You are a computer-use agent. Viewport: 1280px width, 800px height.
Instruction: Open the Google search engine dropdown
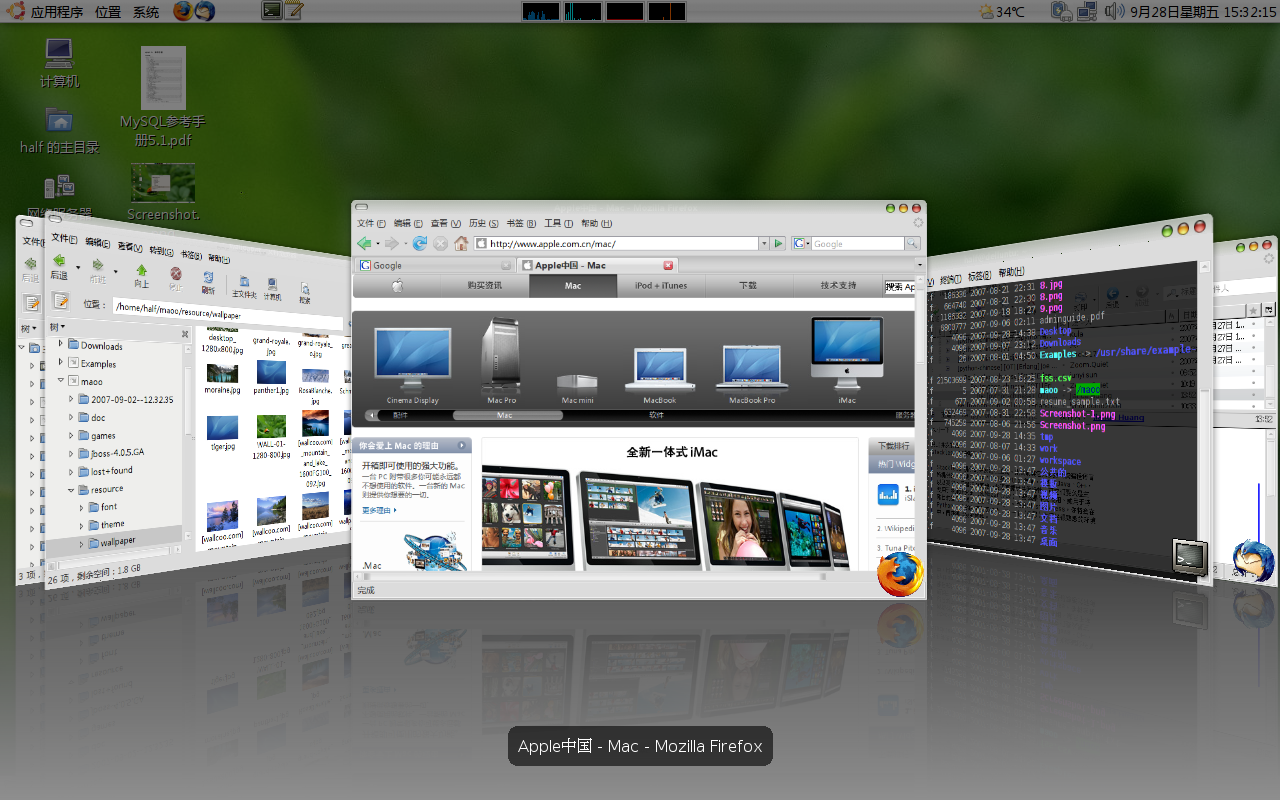tap(800, 243)
